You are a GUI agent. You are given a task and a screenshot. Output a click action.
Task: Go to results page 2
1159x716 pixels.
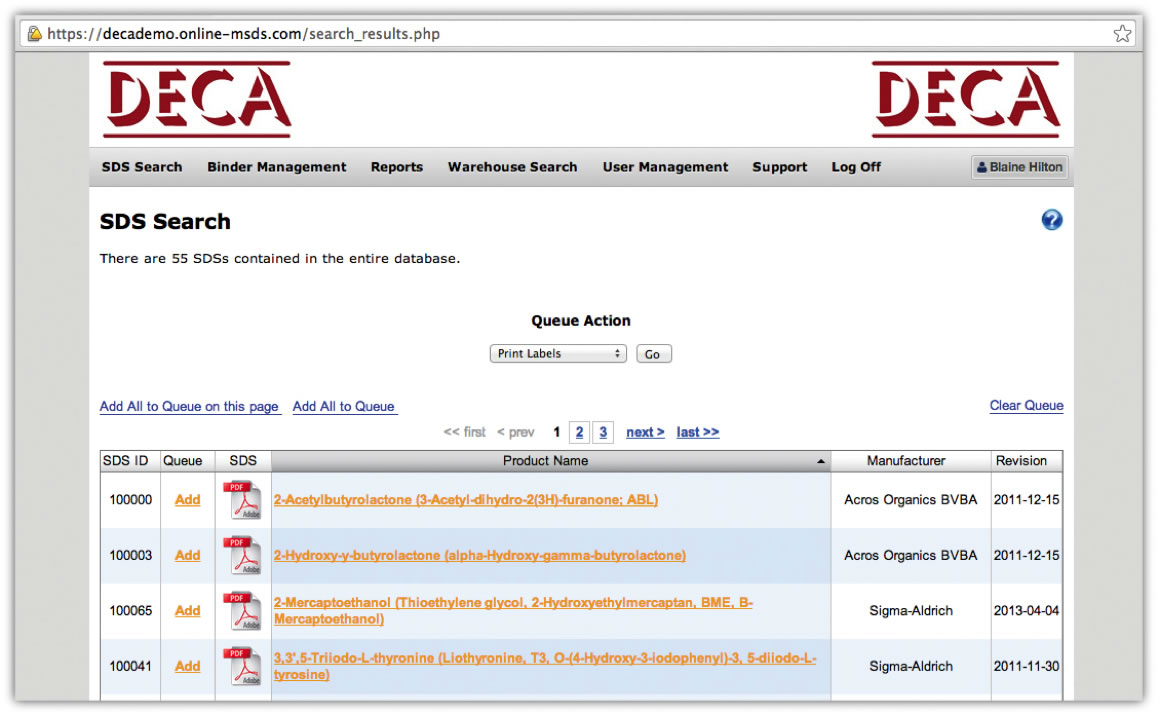[x=579, y=432]
